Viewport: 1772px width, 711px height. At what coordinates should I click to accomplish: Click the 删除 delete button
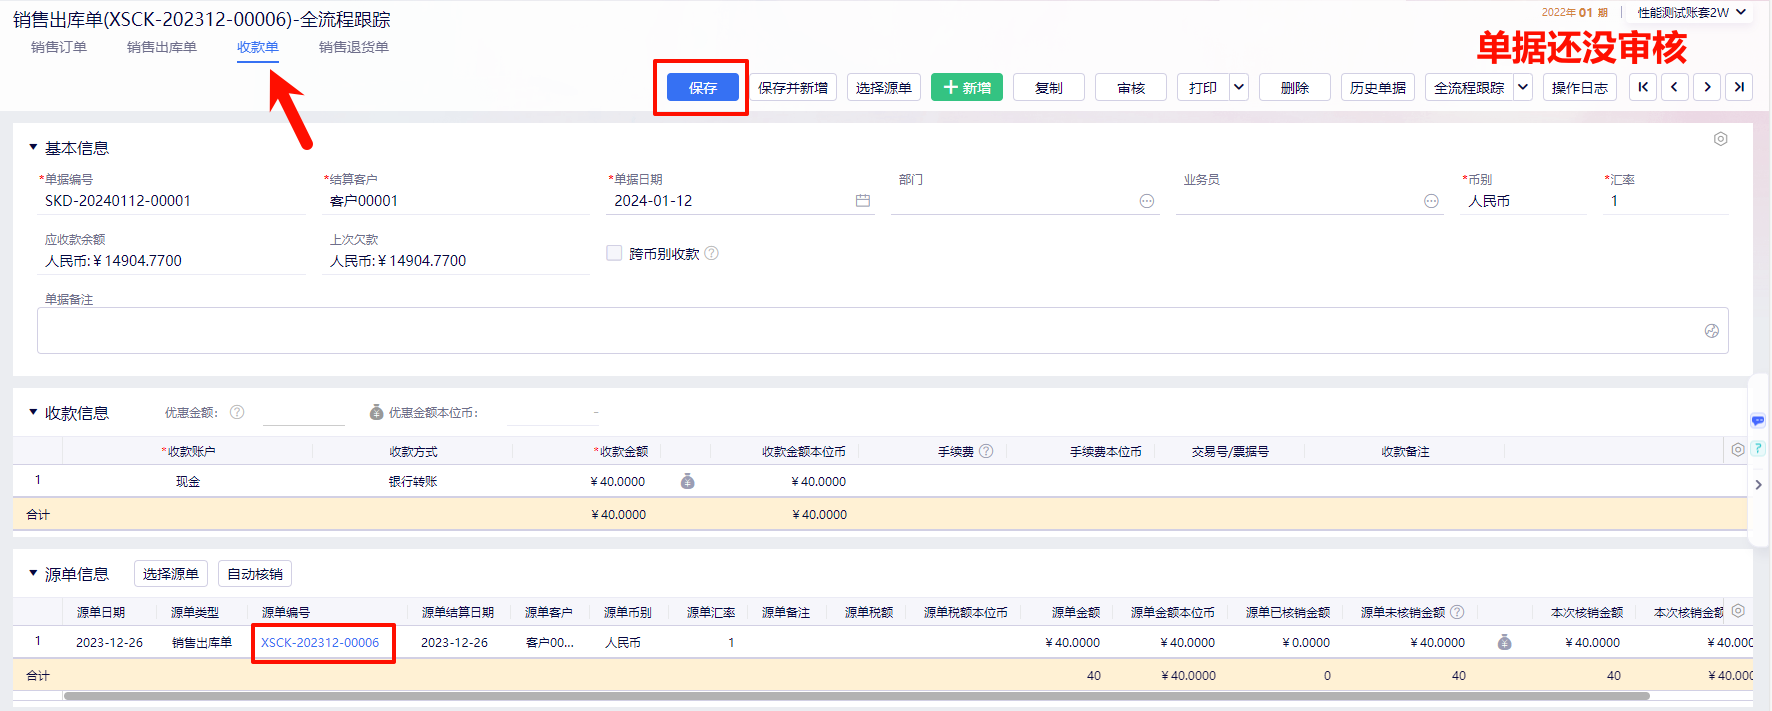[x=1295, y=88]
